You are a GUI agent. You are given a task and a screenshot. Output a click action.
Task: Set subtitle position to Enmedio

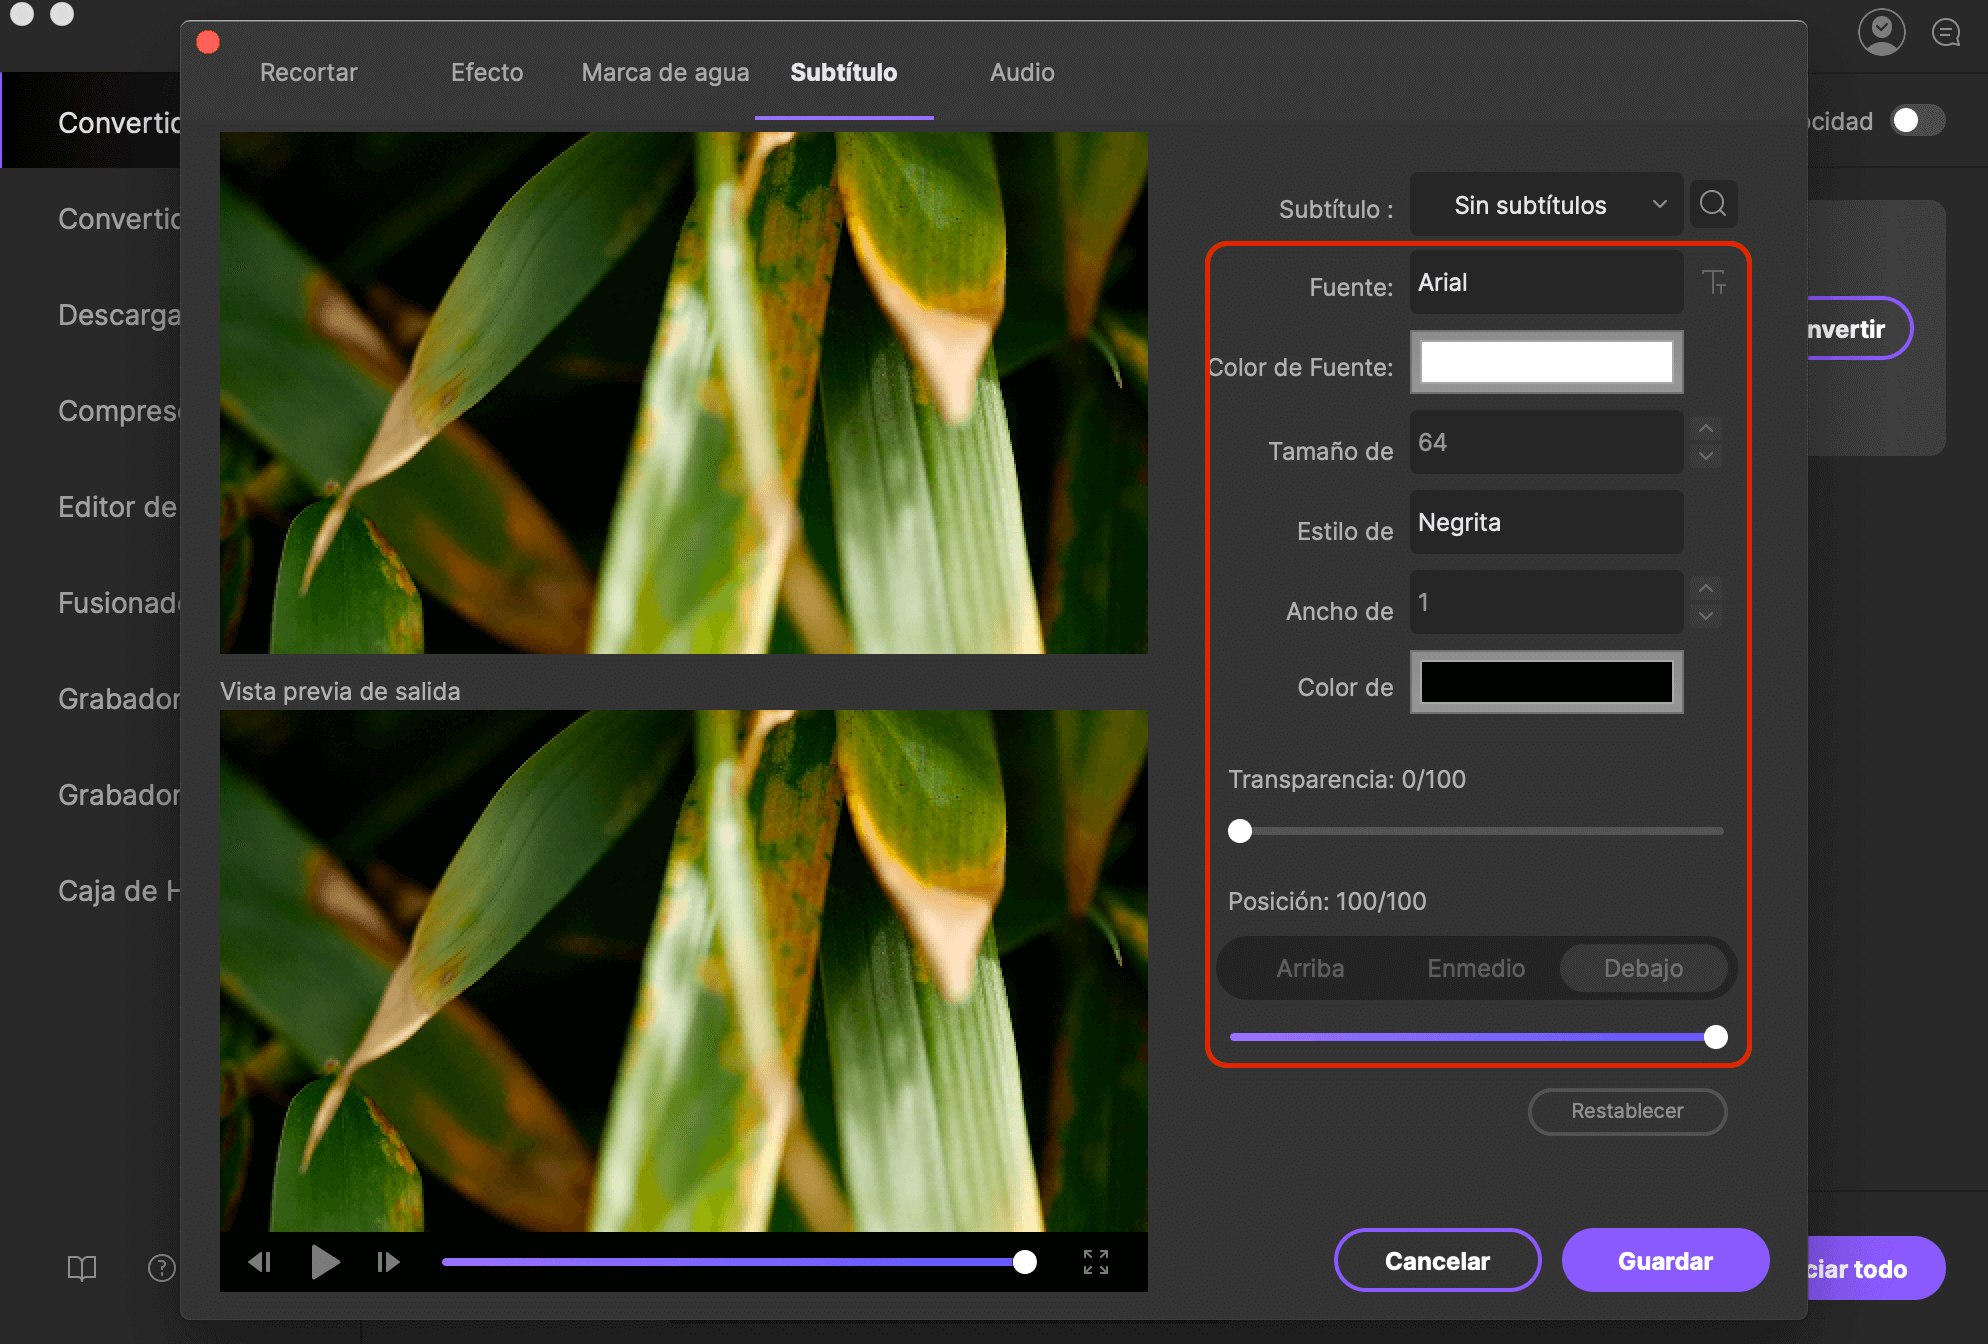click(1476, 968)
